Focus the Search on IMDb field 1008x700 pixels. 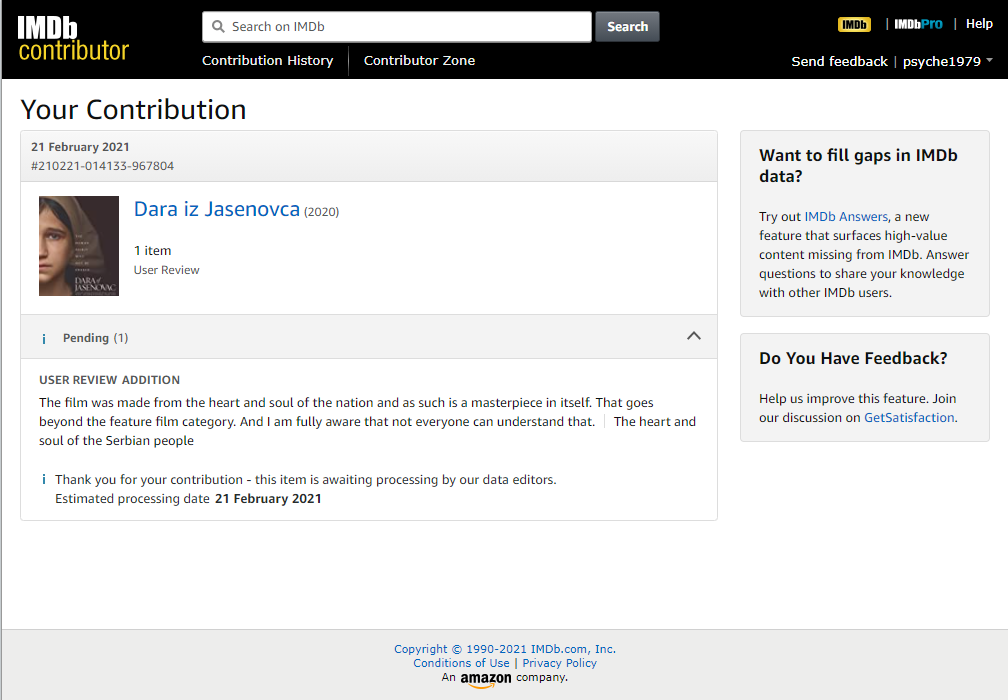pos(397,26)
